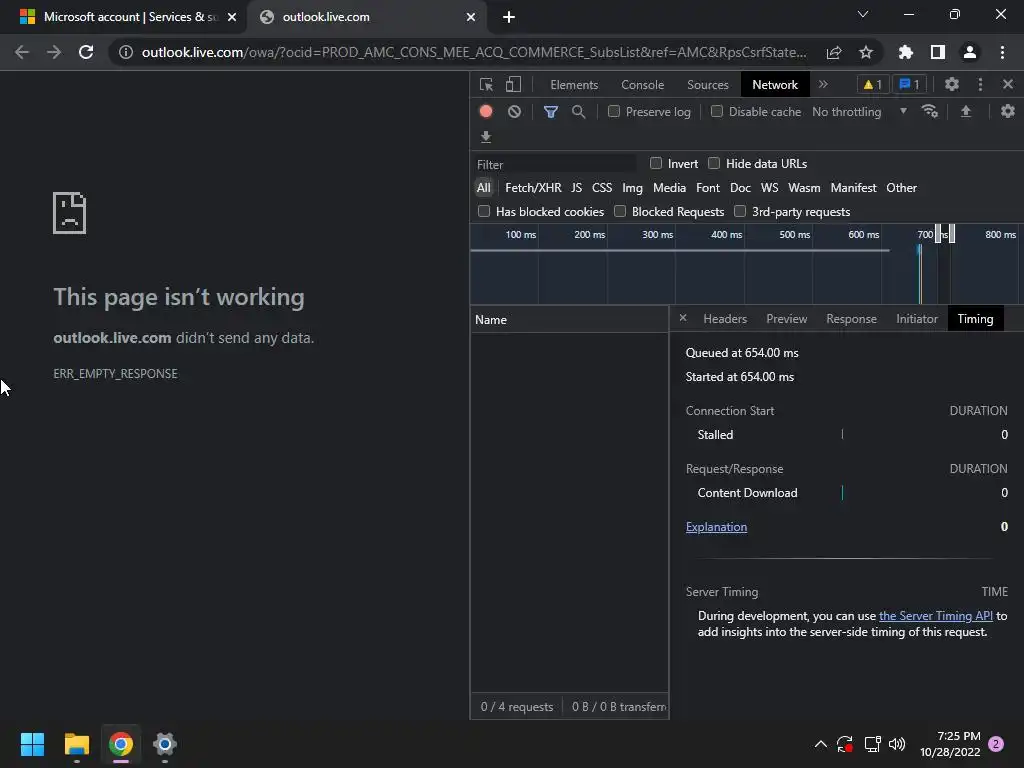Toggle Chrome side panel icon

click(938, 52)
